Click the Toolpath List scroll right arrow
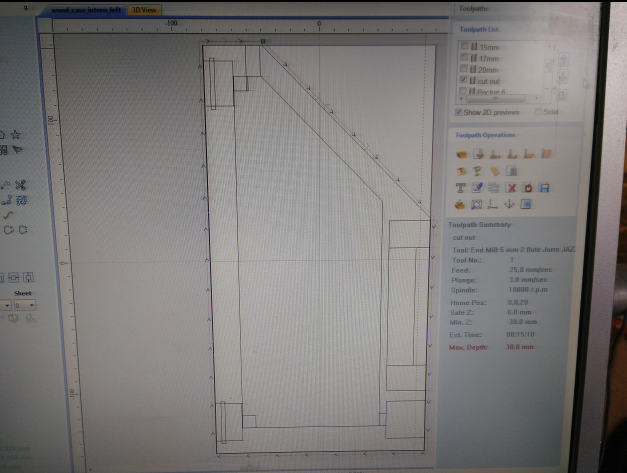Image resolution: width=627 pixels, height=473 pixels. coord(537,98)
